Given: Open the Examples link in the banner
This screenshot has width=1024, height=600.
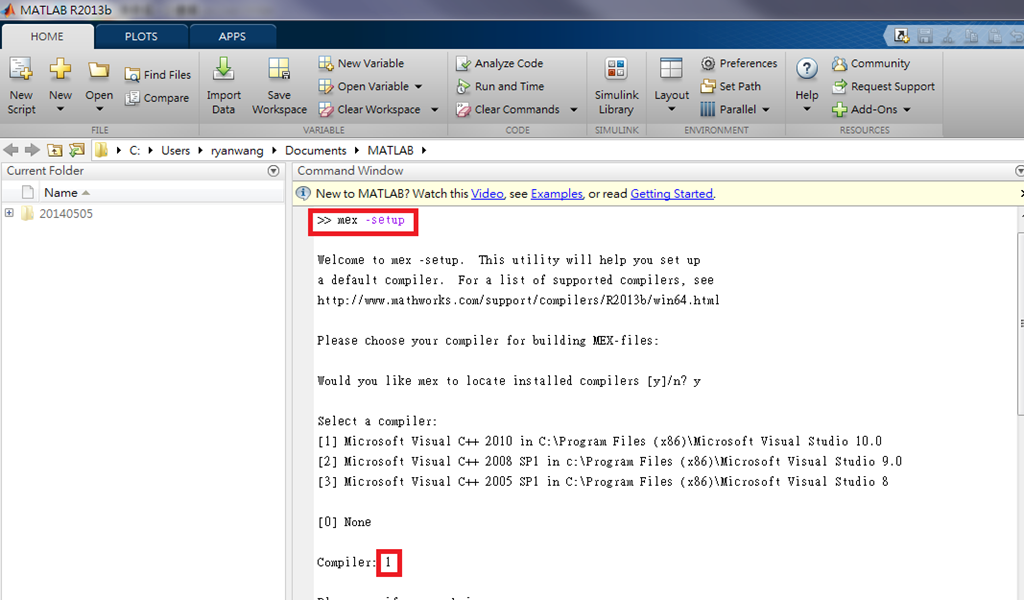Looking at the screenshot, I should point(556,194).
